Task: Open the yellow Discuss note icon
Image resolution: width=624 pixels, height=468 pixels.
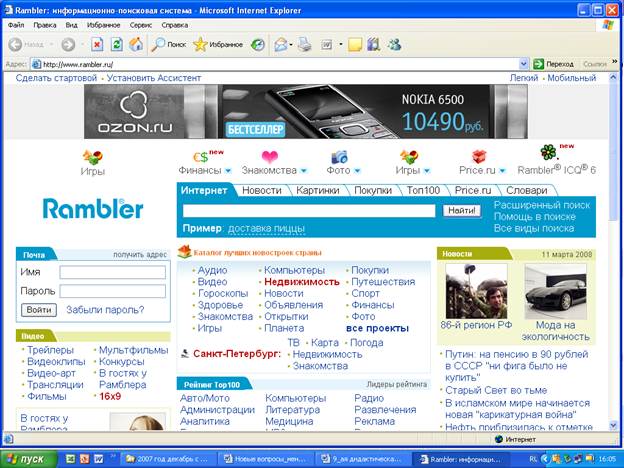Action: [355, 45]
